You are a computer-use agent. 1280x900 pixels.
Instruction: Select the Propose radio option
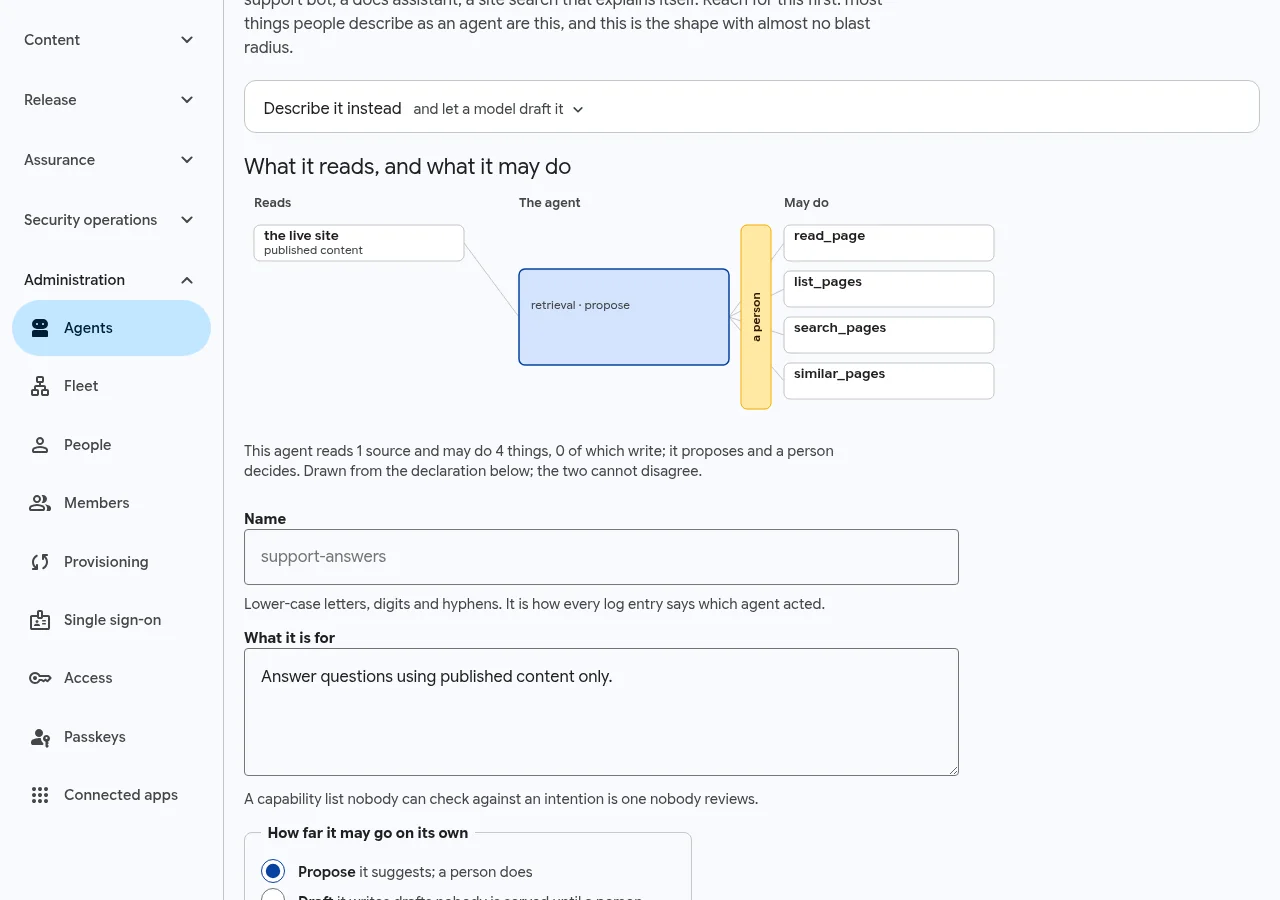[273, 871]
